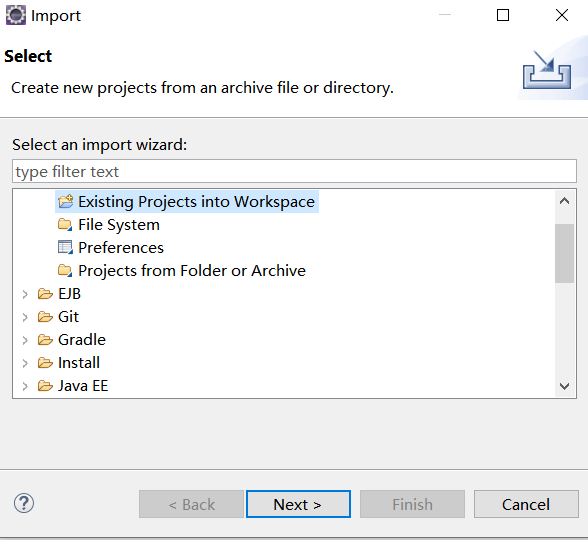Screen dimensions: 588x540
Task: Select the Java EE label
Action: coord(83,386)
